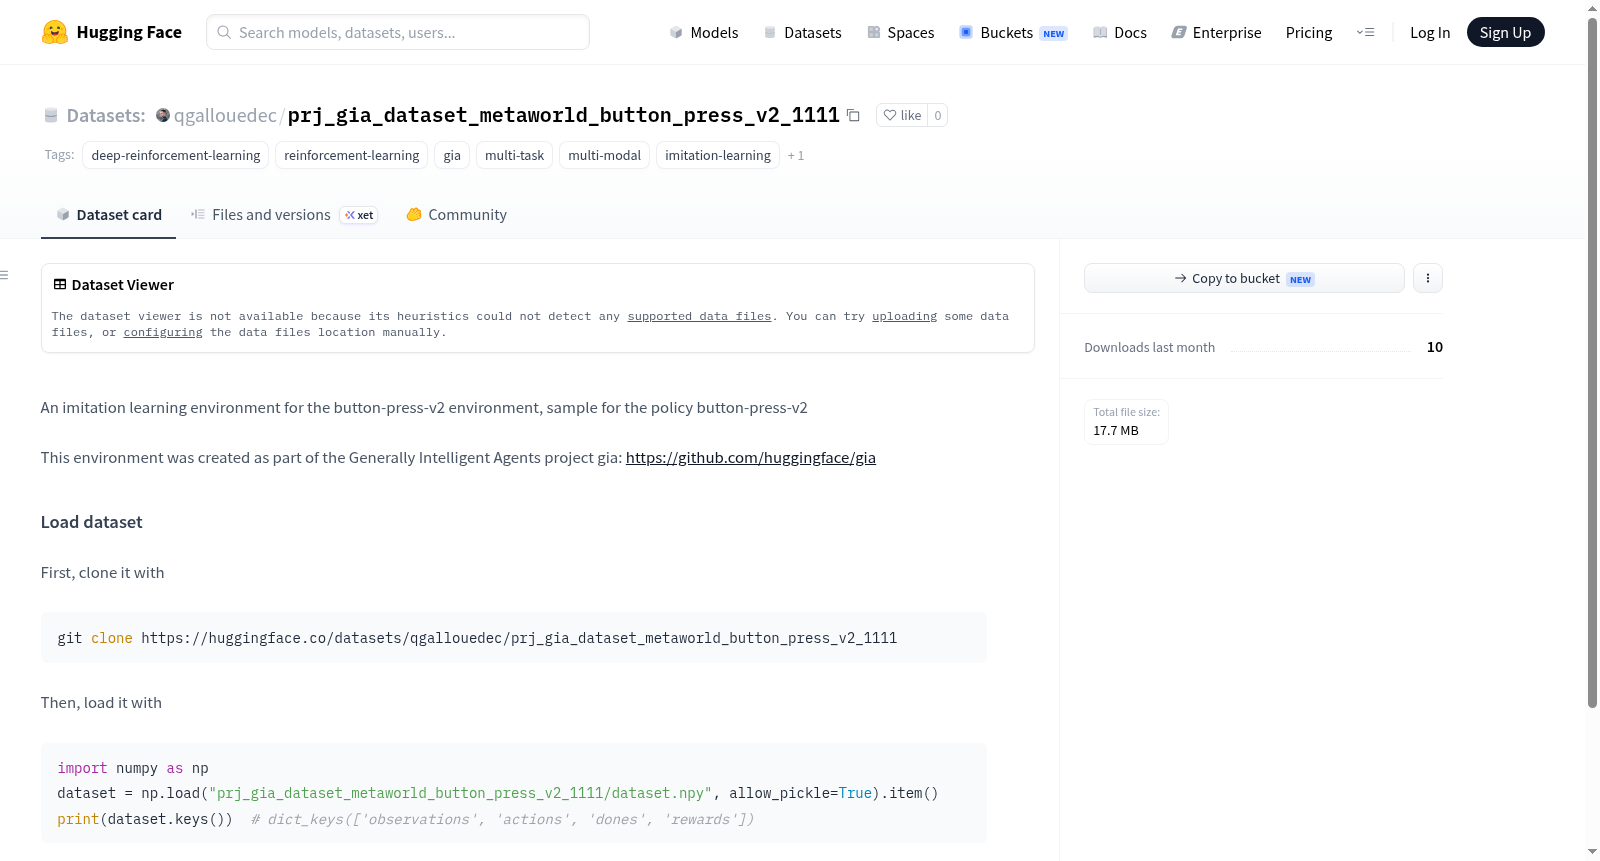Select the multi-modal tag
The image size is (1600, 861).
point(605,155)
